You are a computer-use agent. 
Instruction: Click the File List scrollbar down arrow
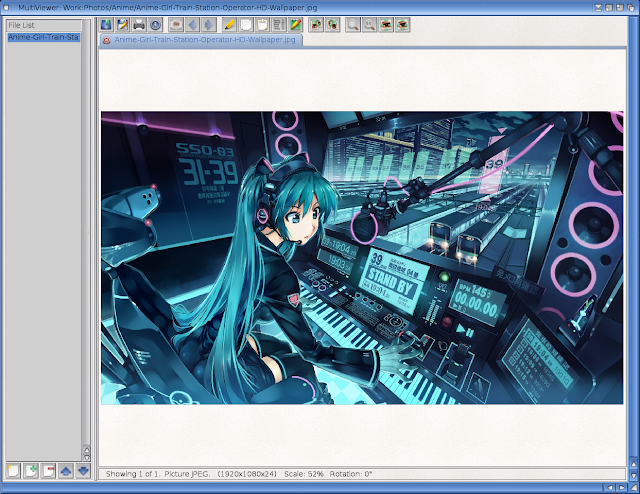pos(87,457)
